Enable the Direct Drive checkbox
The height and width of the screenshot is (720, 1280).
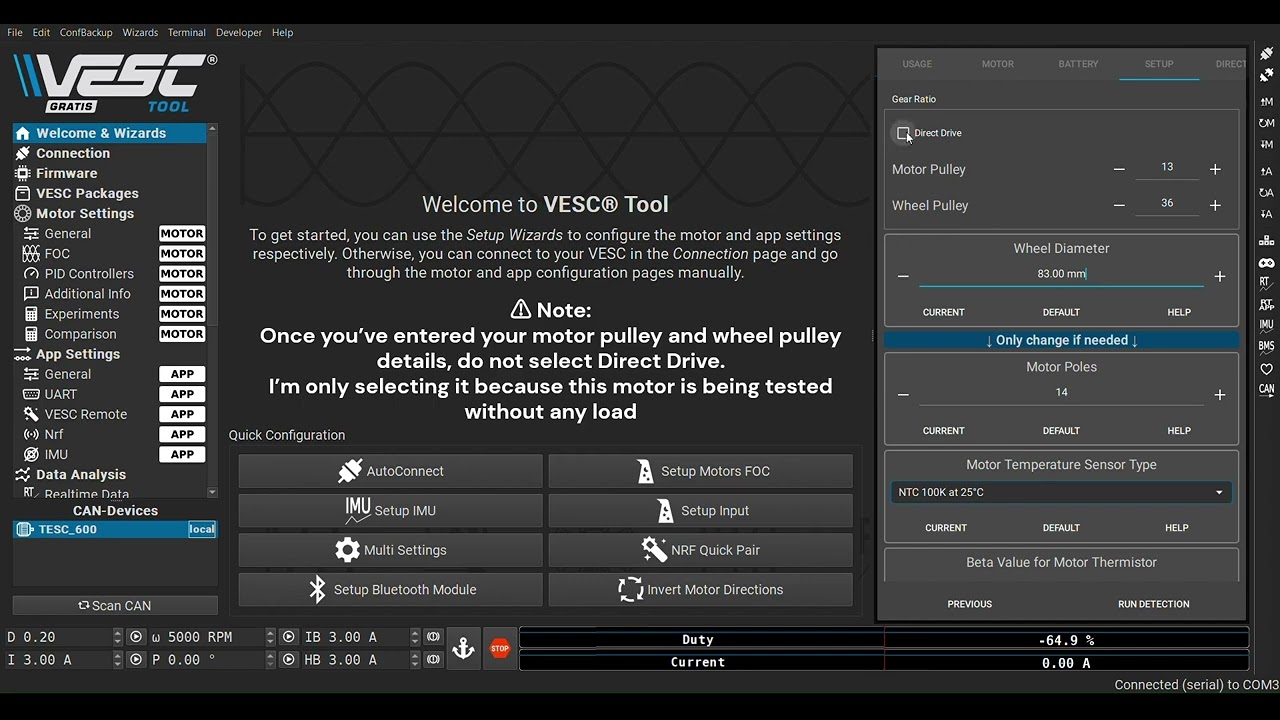[x=903, y=133]
